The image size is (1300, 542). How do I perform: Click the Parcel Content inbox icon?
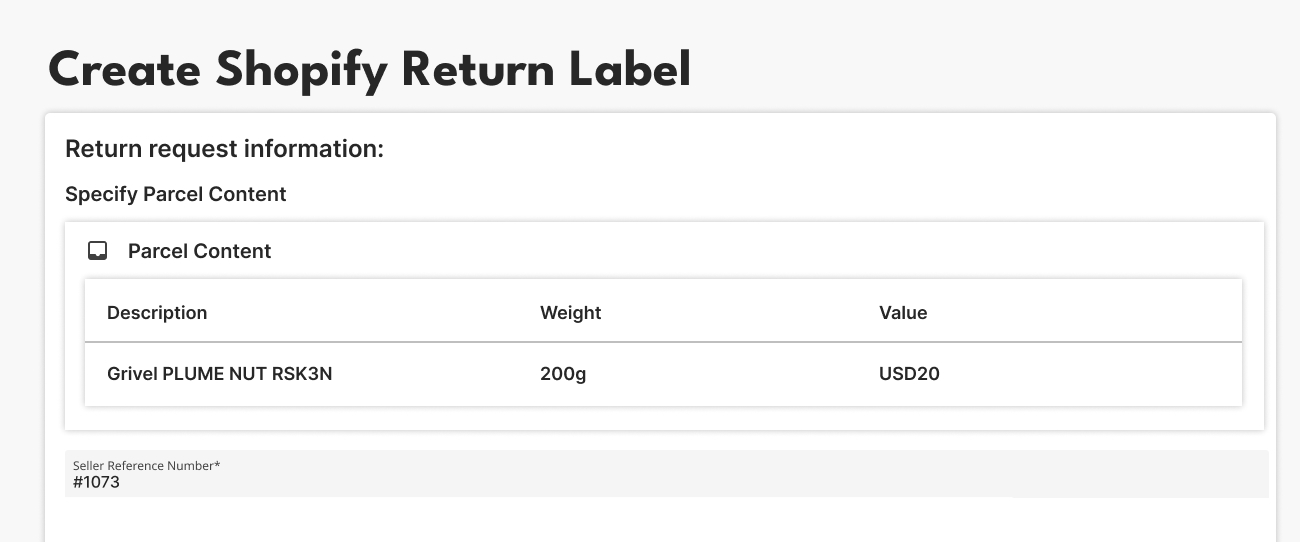[97, 251]
